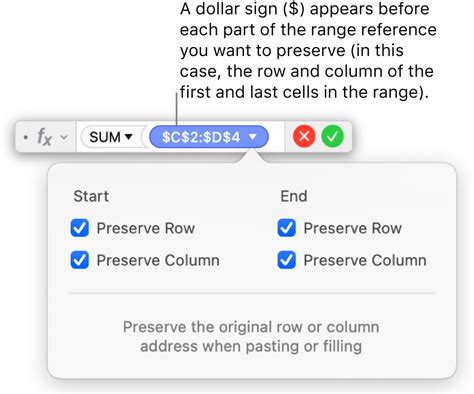Select the SUM function token

[111, 137]
